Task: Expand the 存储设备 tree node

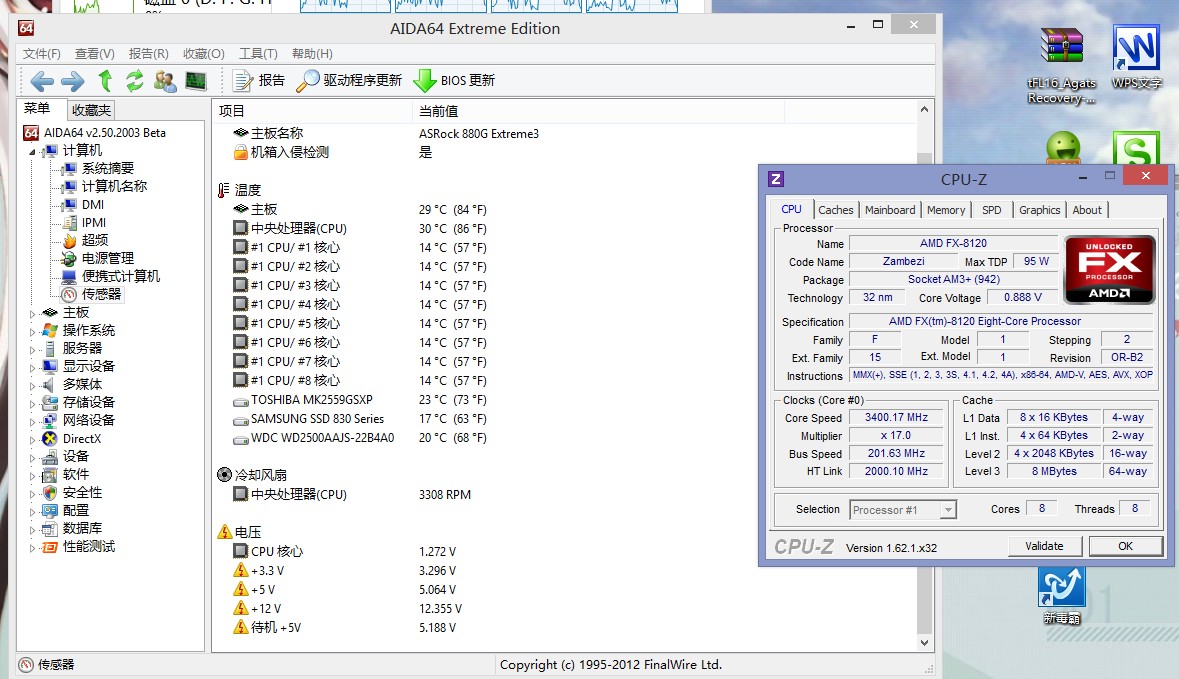Action: click(x=32, y=403)
